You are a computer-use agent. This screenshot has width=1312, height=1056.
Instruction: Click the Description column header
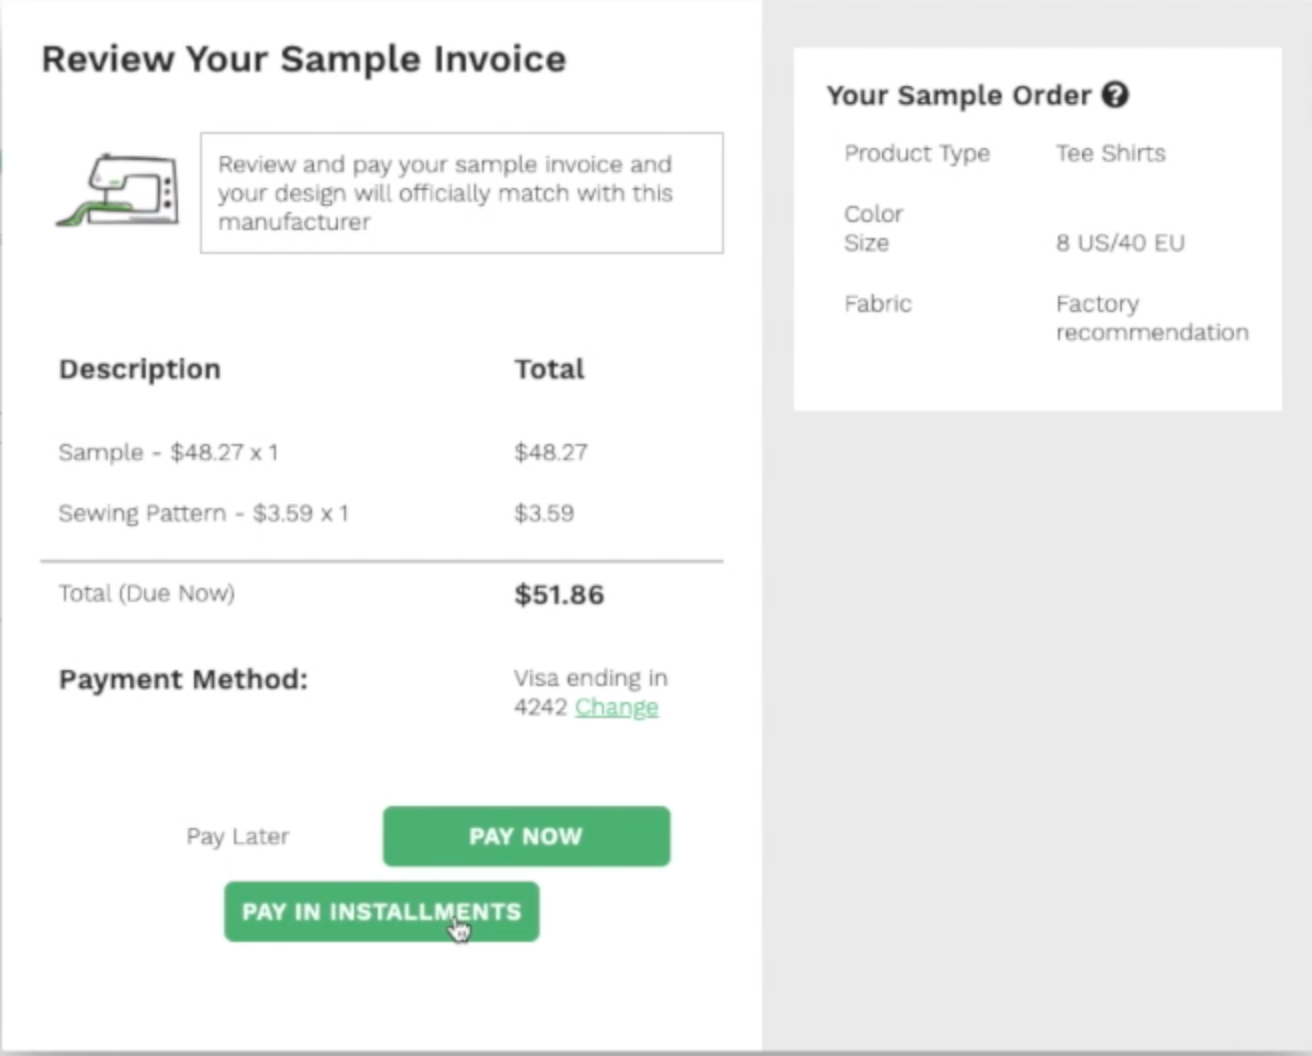coord(140,369)
